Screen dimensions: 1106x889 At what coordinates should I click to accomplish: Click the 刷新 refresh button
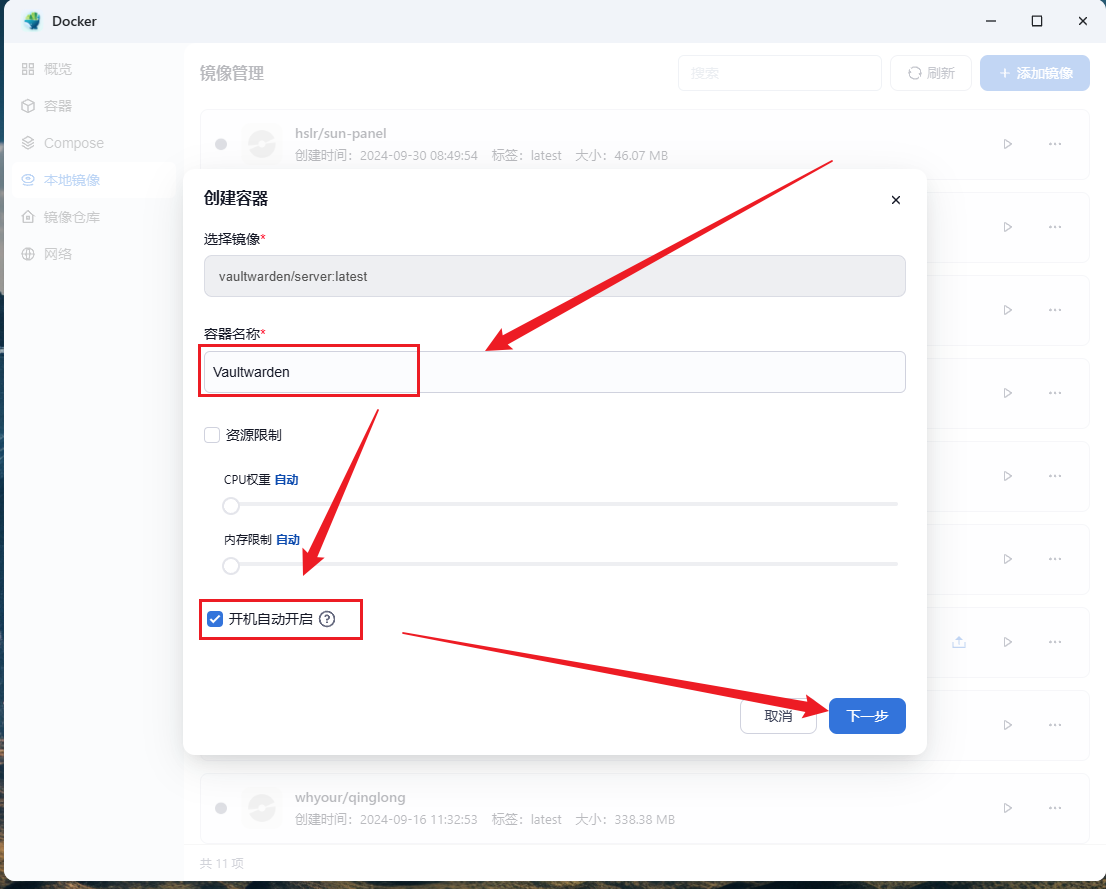pyautogui.click(x=930, y=73)
